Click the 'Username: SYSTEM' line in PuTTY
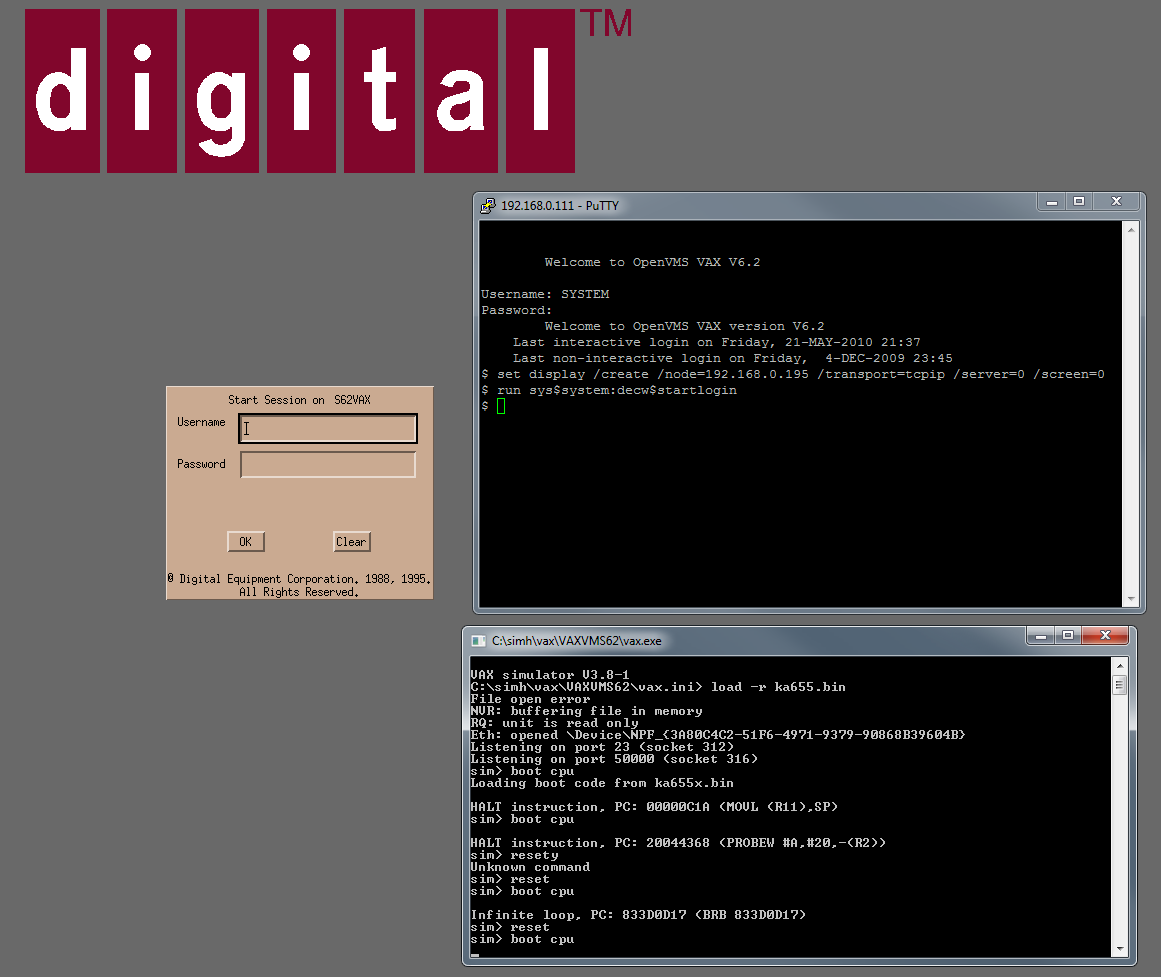Image resolution: width=1161 pixels, height=977 pixels. [x=545, y=294]
